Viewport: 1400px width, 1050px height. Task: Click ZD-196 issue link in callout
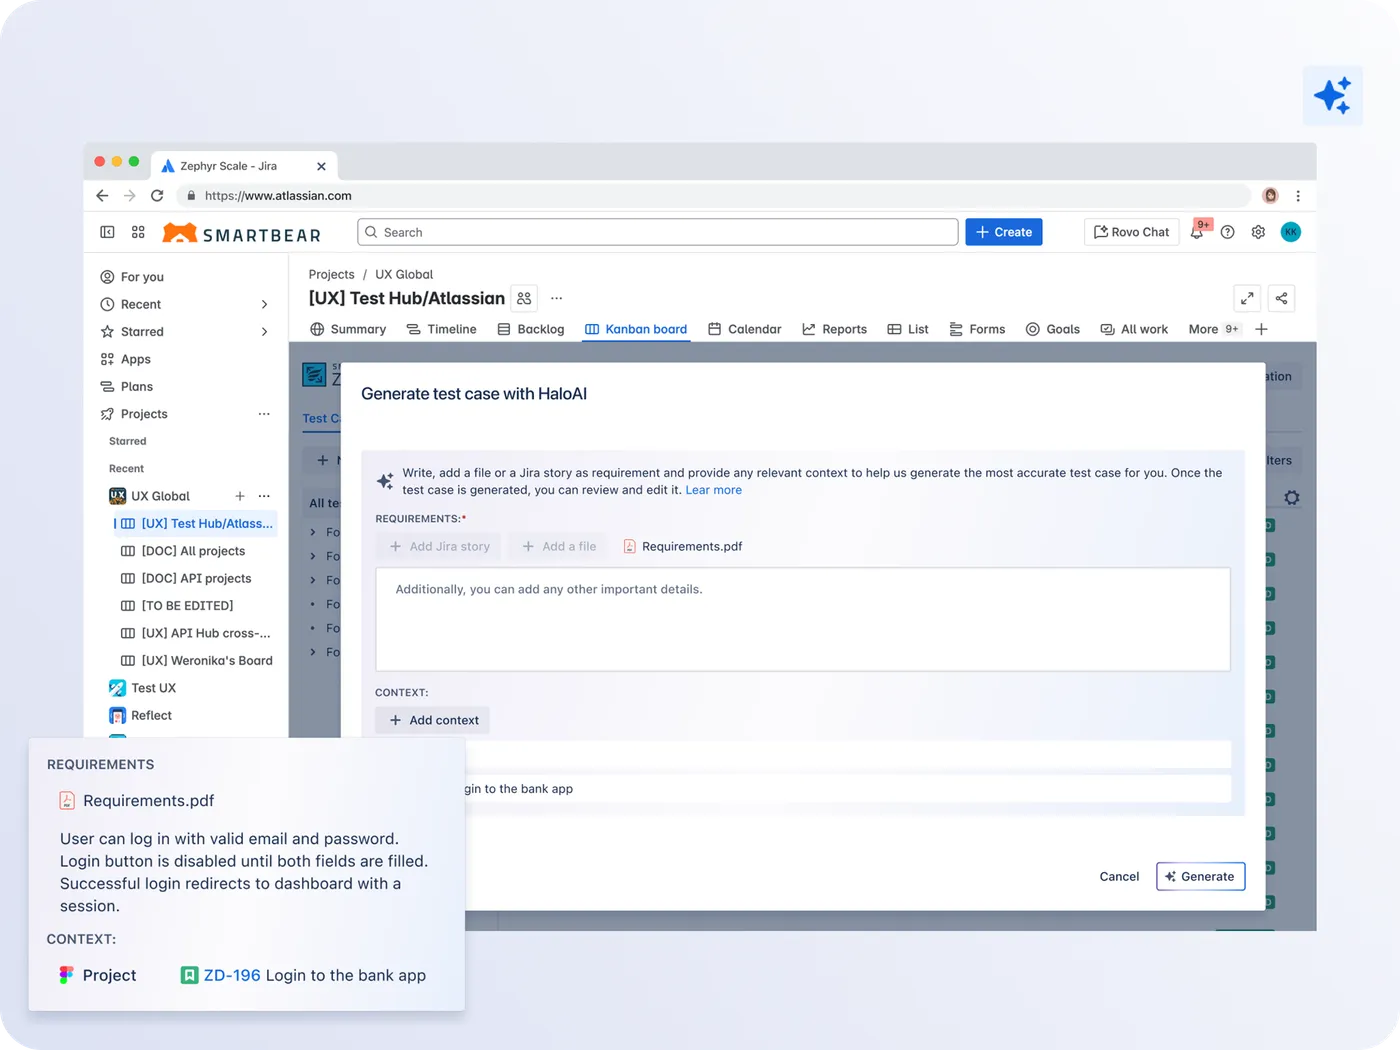point(232,975)
